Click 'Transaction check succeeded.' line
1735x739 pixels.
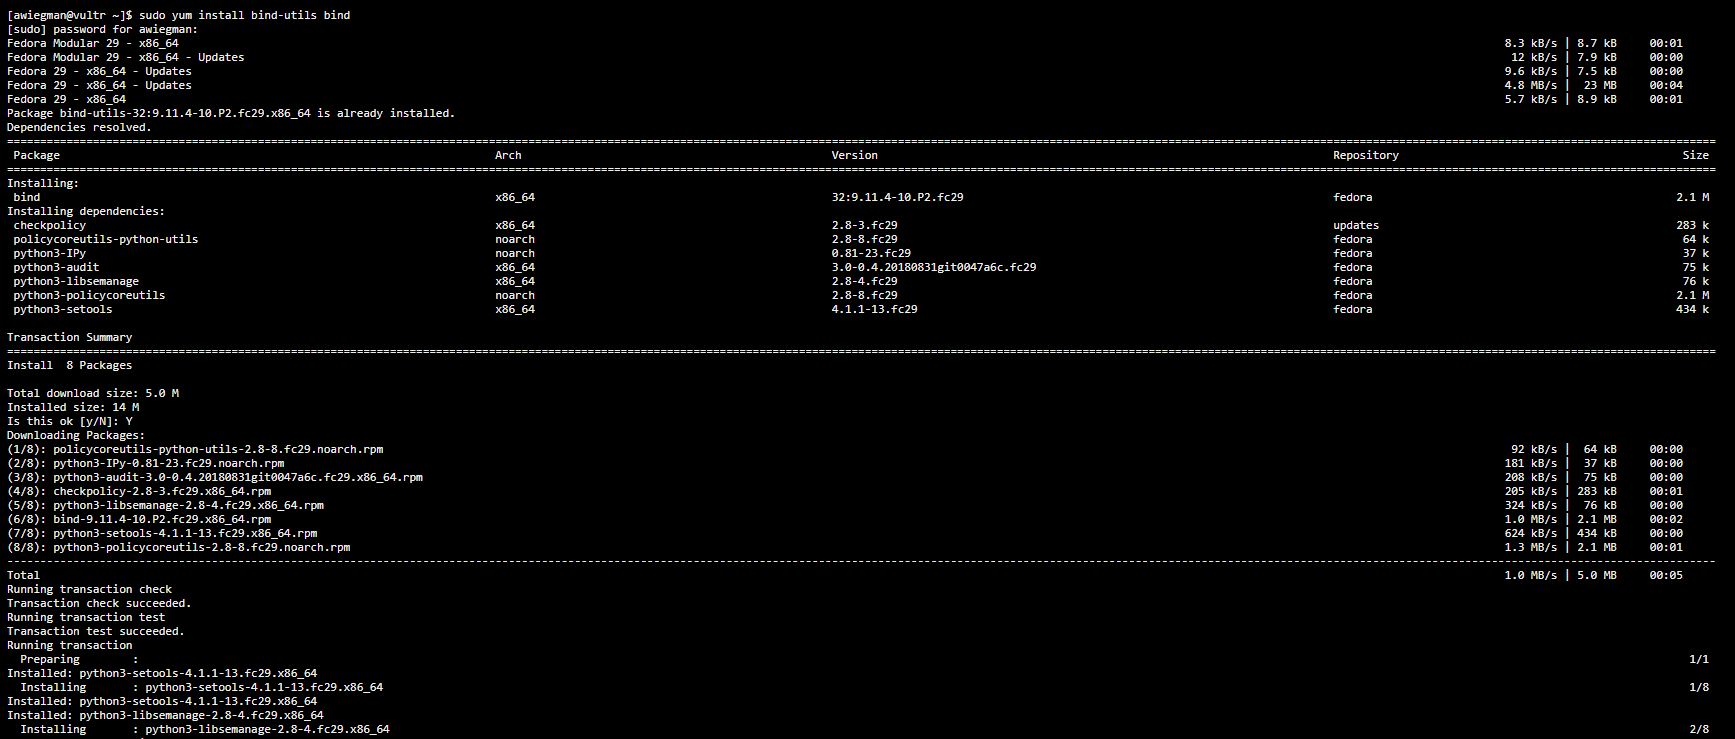pos(99,603)
